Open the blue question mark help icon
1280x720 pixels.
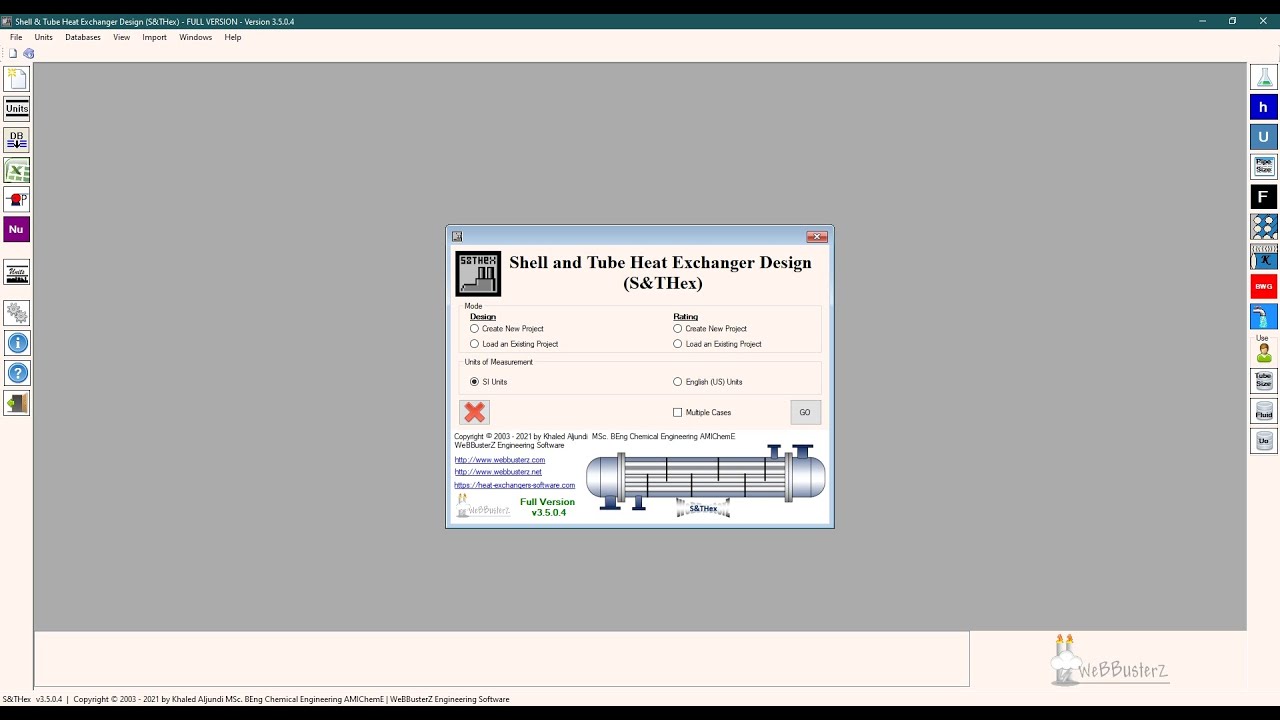click(x=17, y=373)
